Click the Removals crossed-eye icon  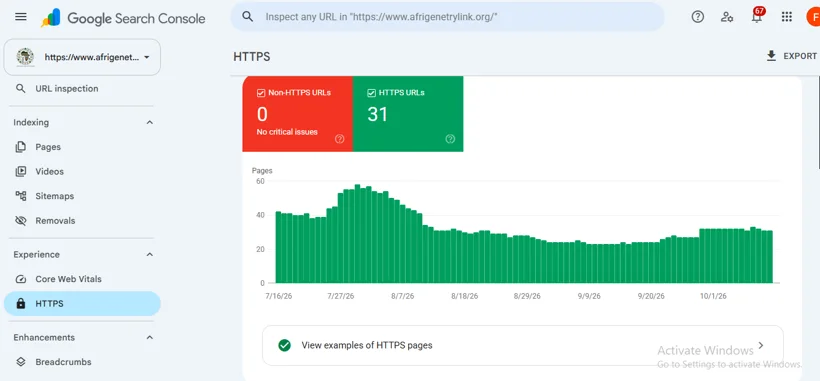[x=20, y=221]
